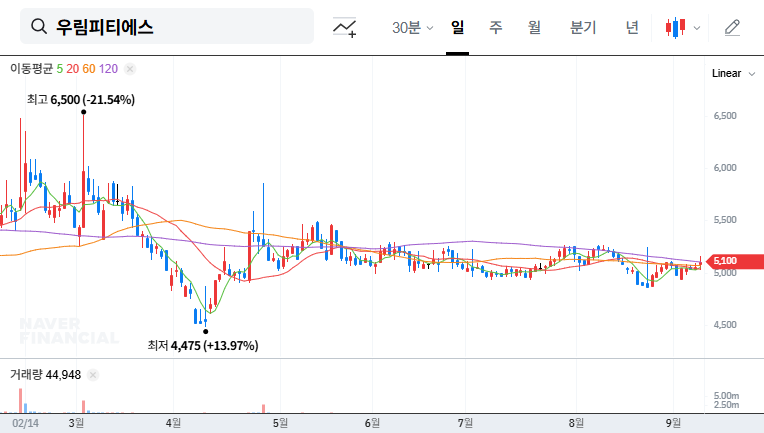The width and height of the screenshot is (764, 433).
Task: Click the highest price marker dot
Action: point(83,112)
